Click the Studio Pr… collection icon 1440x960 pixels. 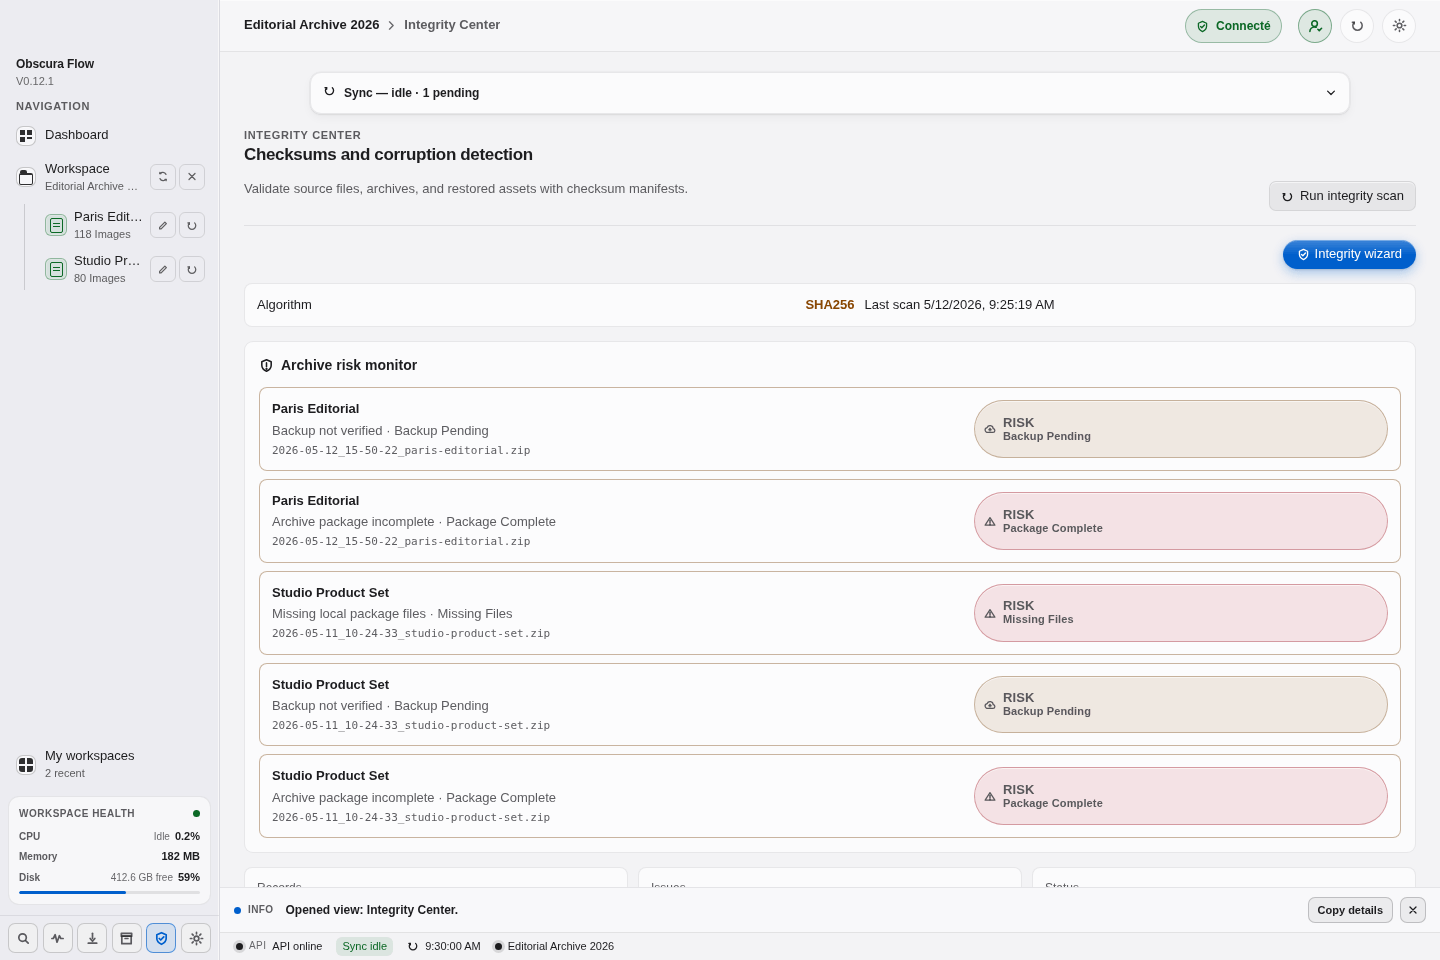pyautogui.click(x=56, y=269)
